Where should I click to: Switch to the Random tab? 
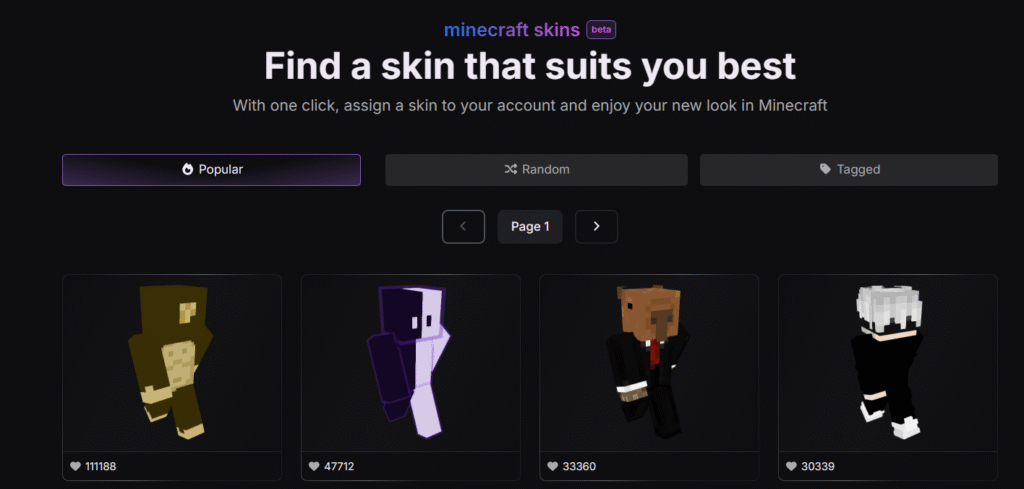(536, 170)
